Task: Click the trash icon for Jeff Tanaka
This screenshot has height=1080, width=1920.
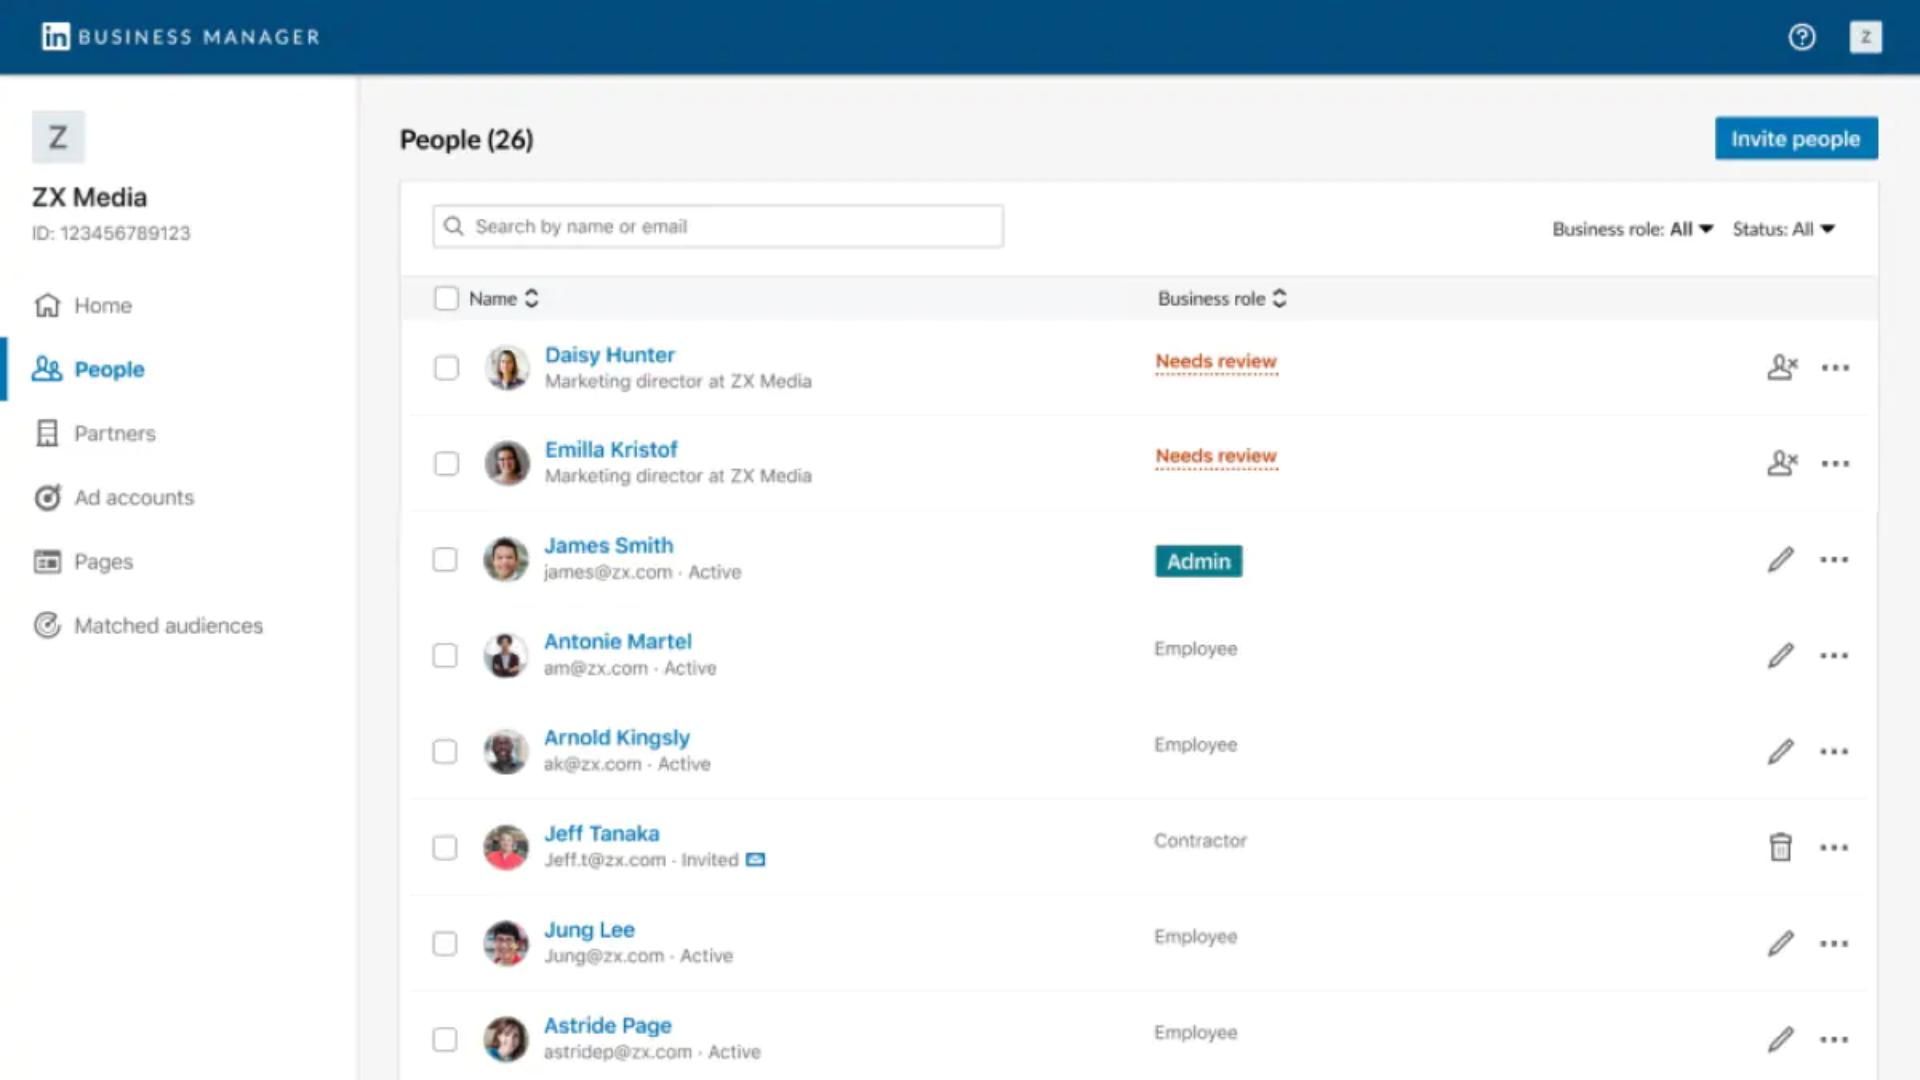Action: [x=1780, y=847]
